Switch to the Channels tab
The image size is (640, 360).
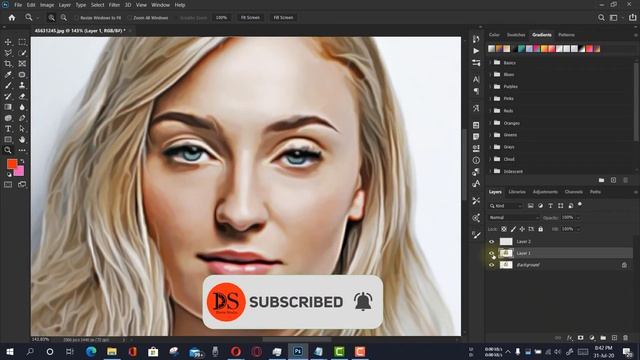click(573, 192)
